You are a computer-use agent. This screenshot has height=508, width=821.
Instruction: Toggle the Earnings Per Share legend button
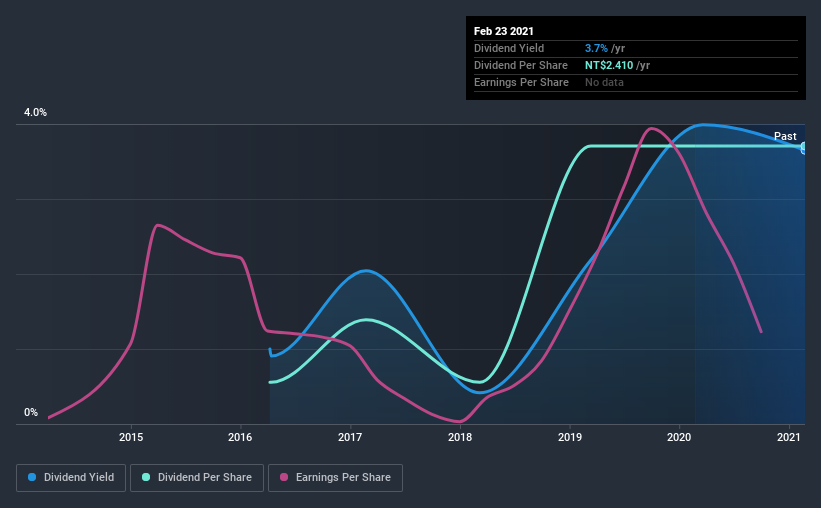(x=335, y=478)
